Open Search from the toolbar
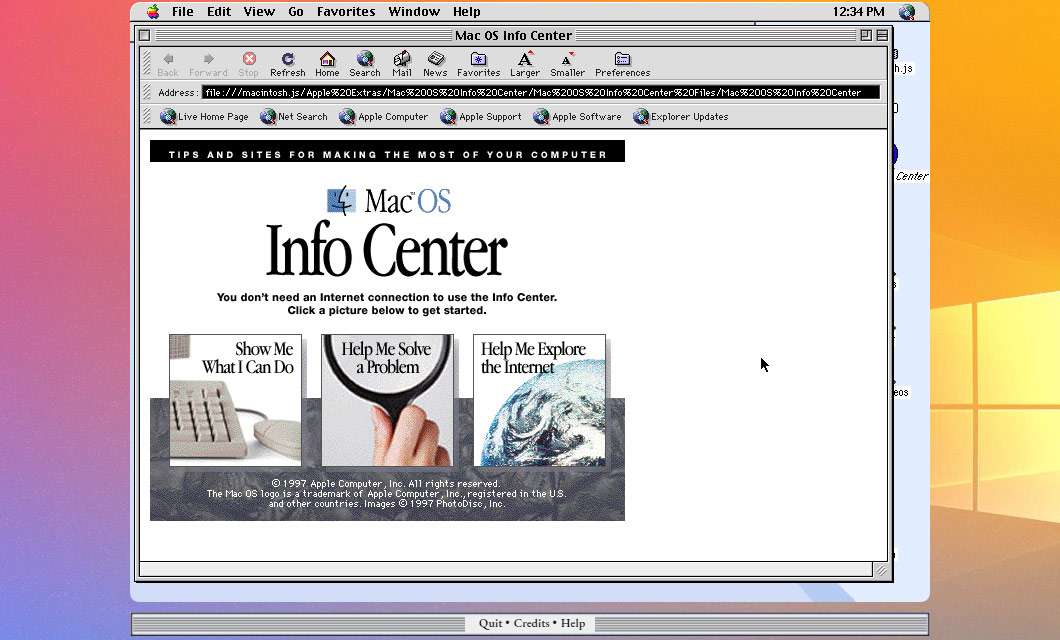 click(x=365, y=64)
